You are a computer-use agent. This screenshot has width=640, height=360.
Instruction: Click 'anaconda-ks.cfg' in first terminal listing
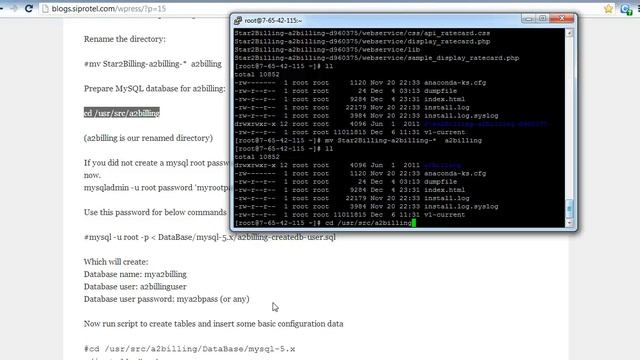tap(455, 83)
